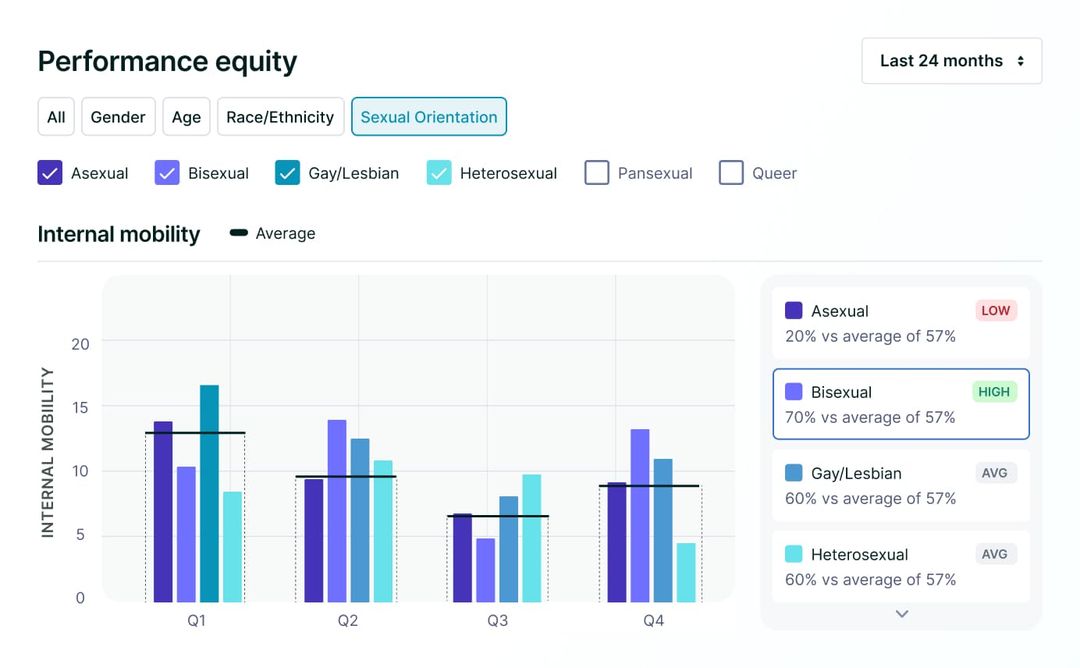Switch to the Gender filter tab
Image resolution: width=1080 pixels, height=668 pixels.
(118, 116)
